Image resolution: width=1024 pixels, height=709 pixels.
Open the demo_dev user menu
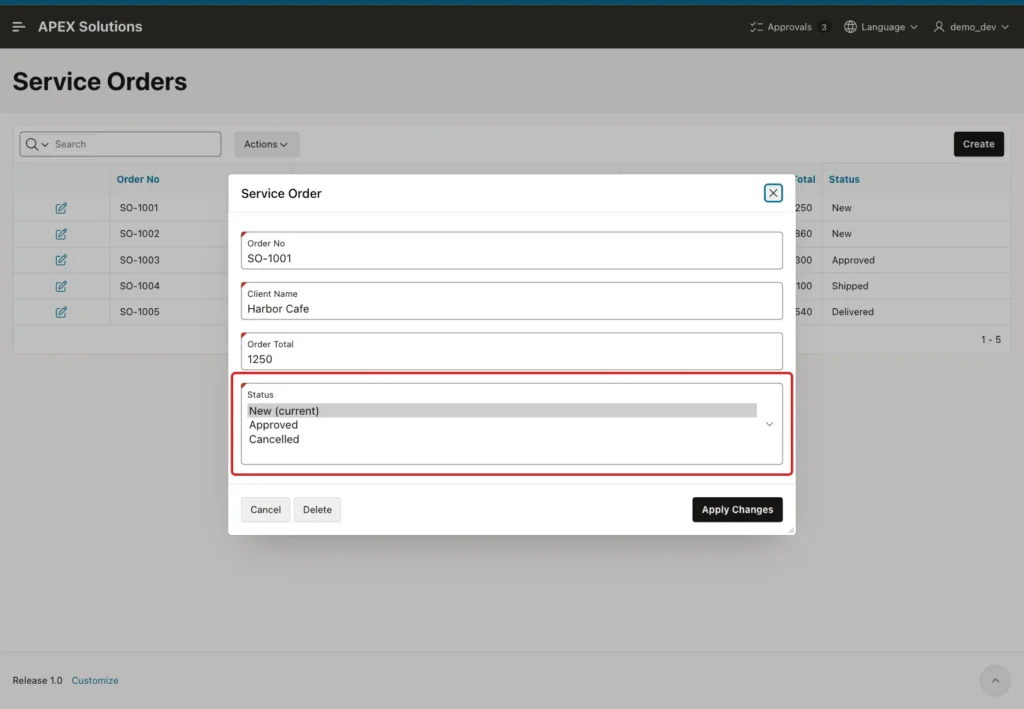(971, 27)
